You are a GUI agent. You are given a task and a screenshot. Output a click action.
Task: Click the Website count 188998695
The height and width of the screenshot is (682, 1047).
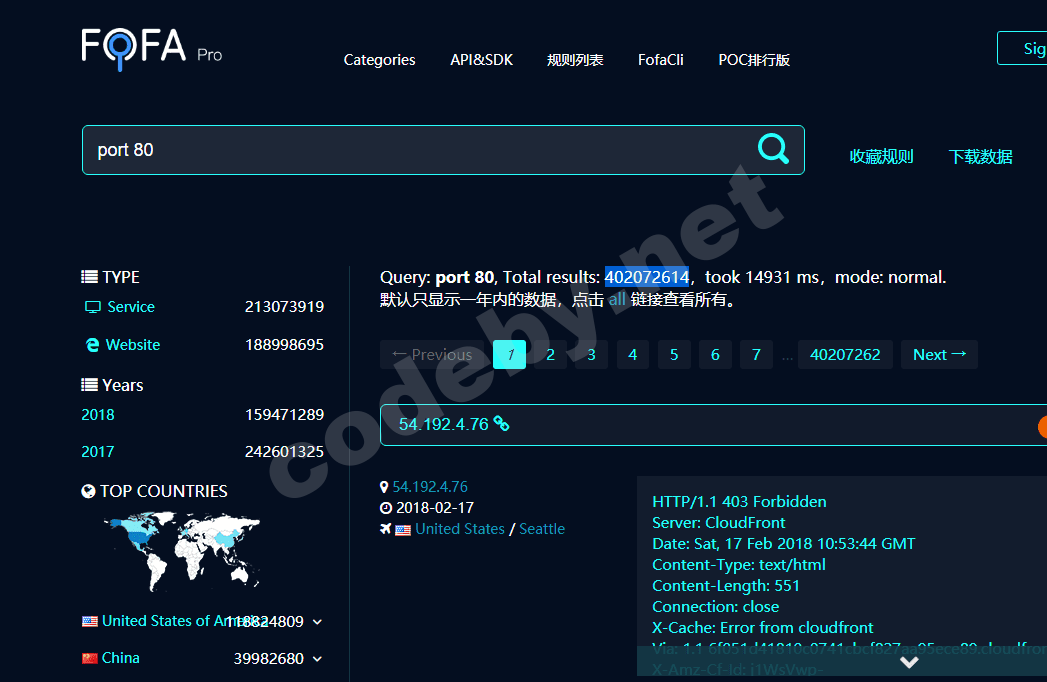[284, 345]
